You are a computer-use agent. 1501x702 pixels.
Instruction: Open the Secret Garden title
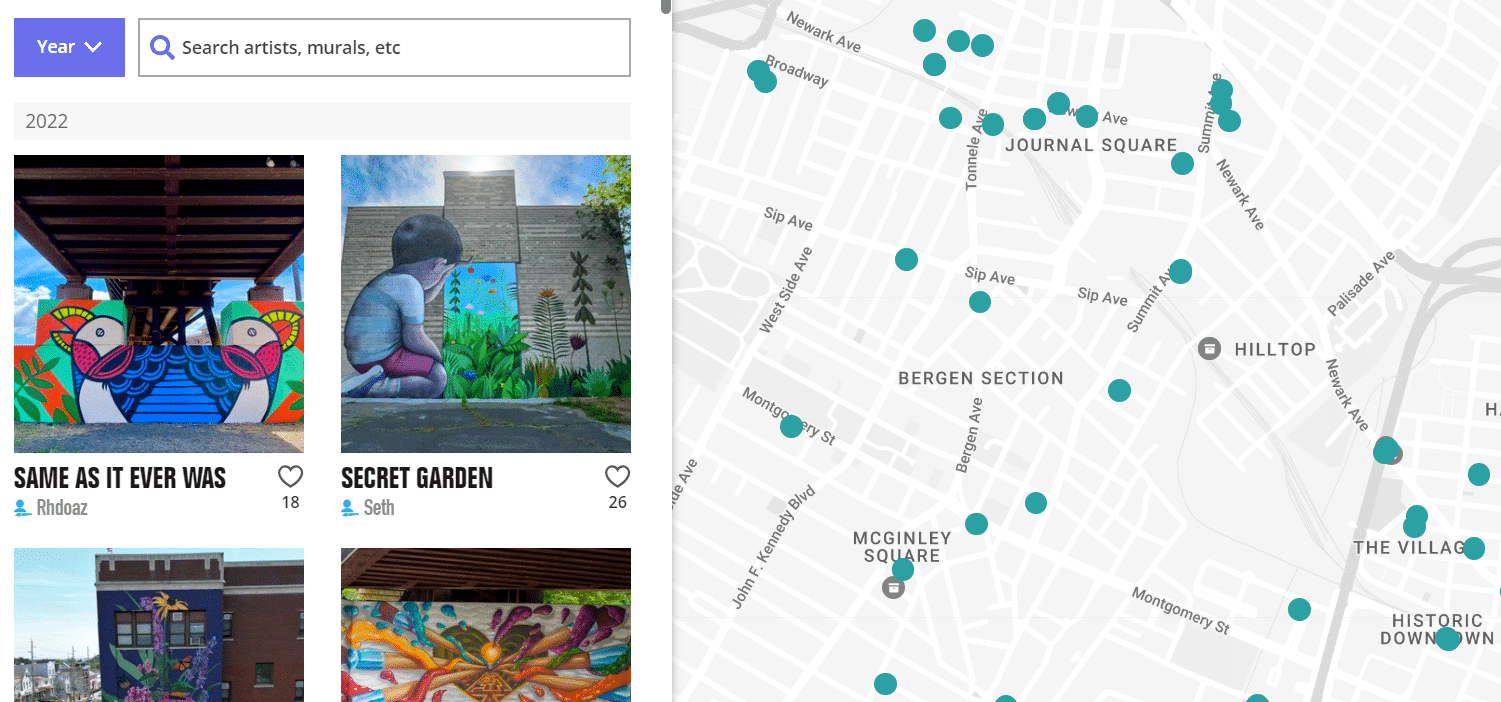(417, 478)
